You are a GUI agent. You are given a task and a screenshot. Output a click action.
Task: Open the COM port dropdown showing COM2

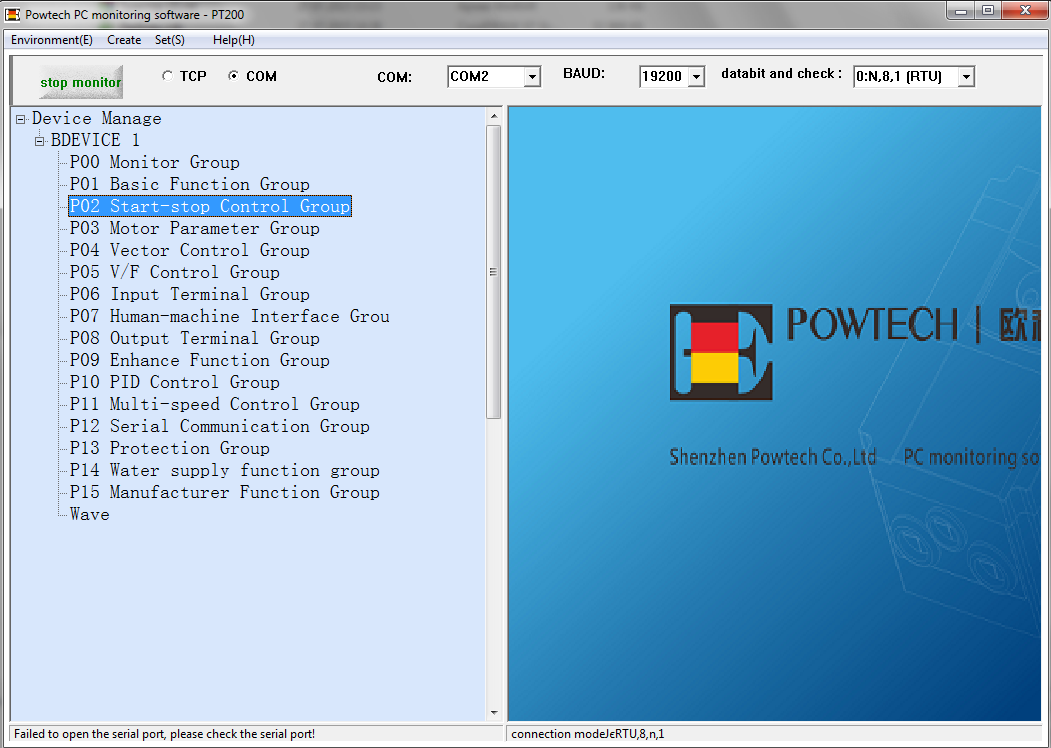point(532,77)
